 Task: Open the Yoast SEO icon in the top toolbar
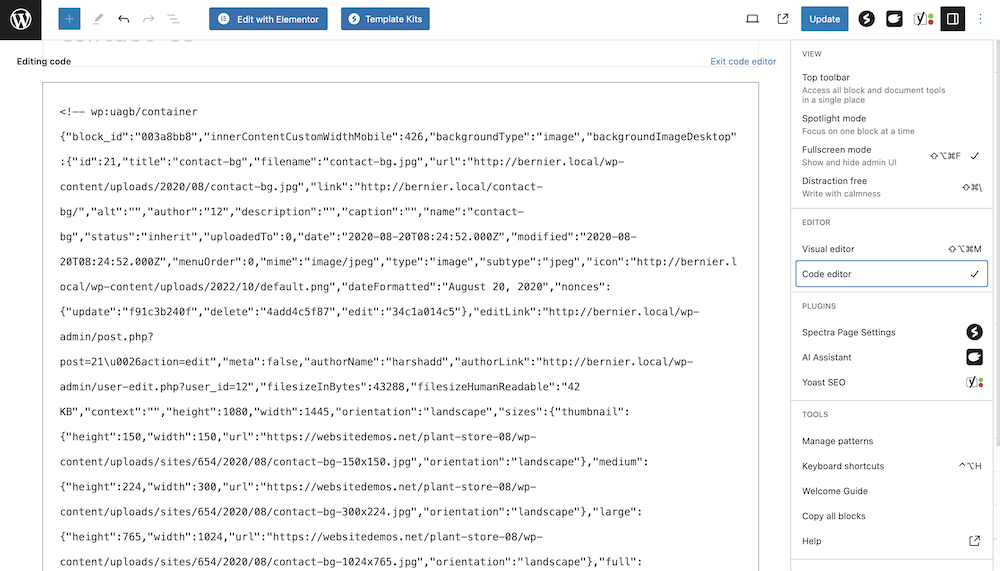923,19
